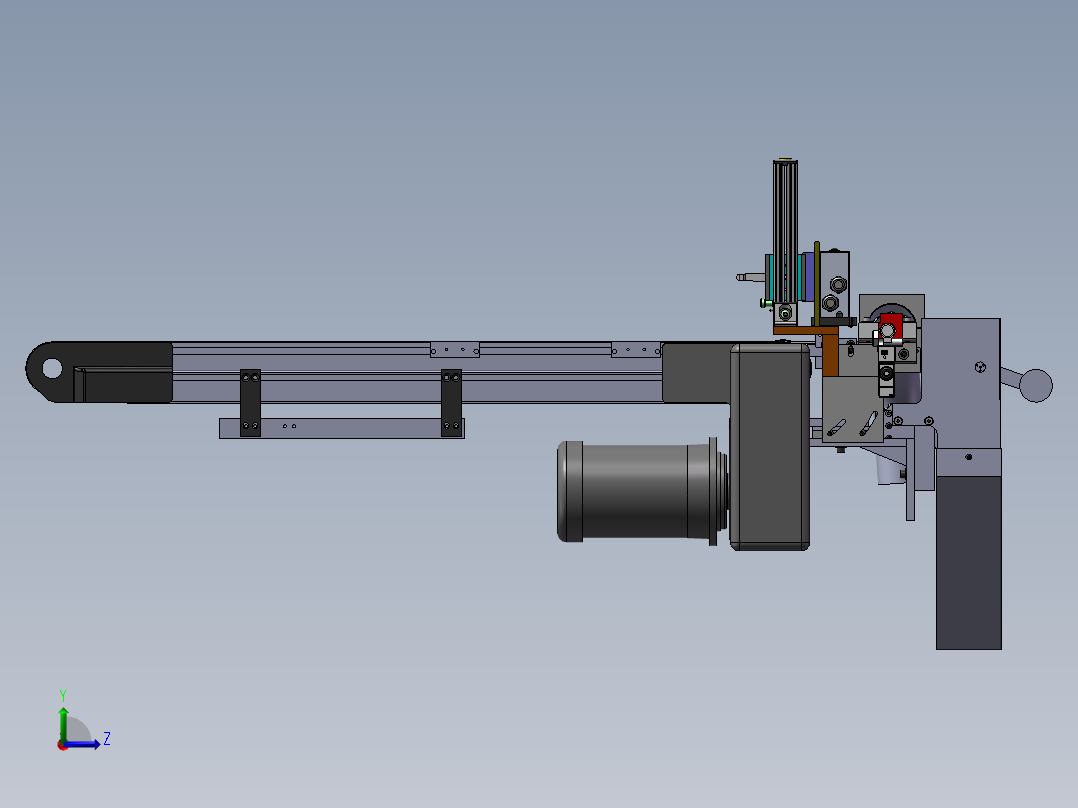The image size is (1078, 808).
Task: Click the circular hole at the conveyor's left end
Action: 49,368
